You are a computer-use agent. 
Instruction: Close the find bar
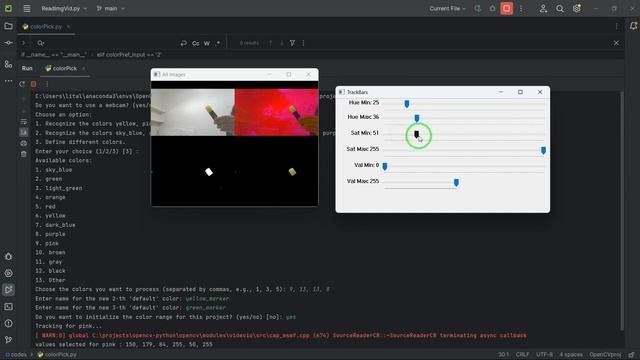(x=616, y=43)
